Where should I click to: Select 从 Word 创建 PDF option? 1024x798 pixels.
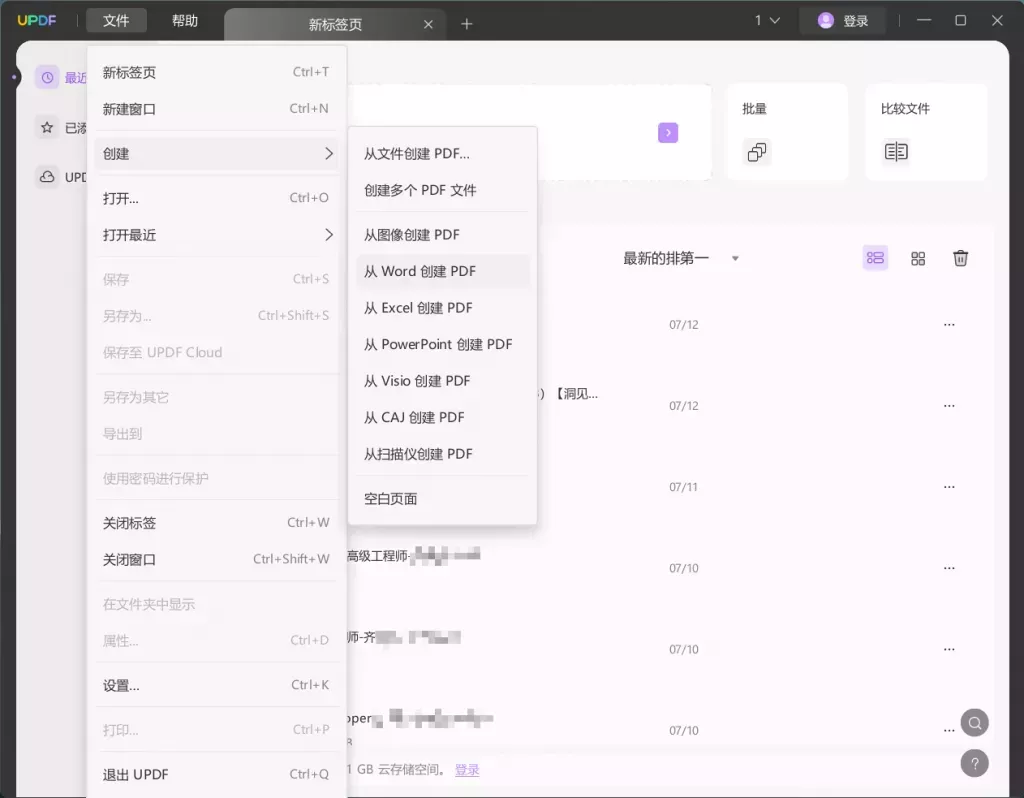click(x=442, y=271)
